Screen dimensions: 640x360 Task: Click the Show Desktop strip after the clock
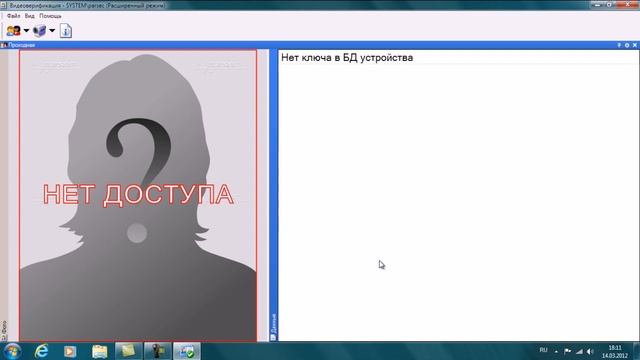coord(636,351)
